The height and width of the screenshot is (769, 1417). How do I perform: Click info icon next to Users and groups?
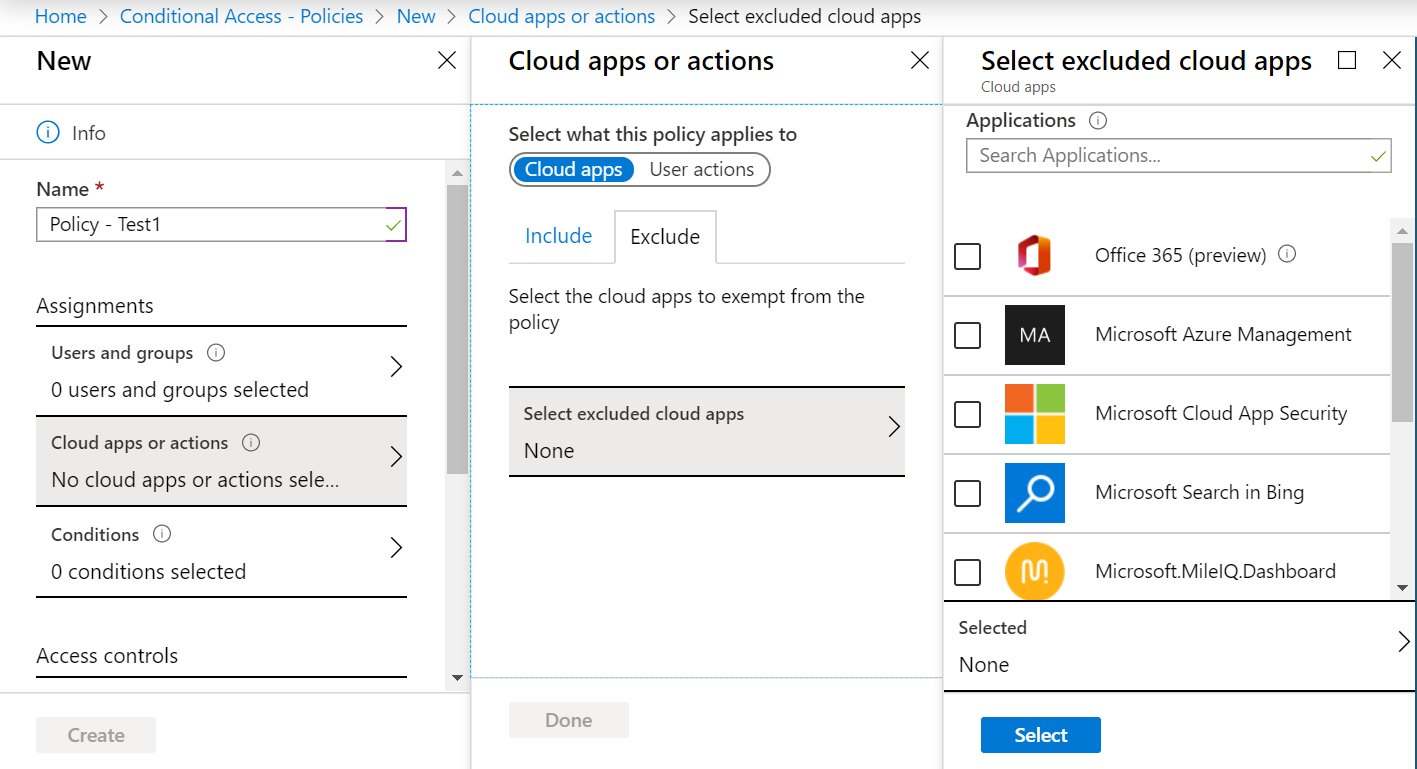coord(215,353)
